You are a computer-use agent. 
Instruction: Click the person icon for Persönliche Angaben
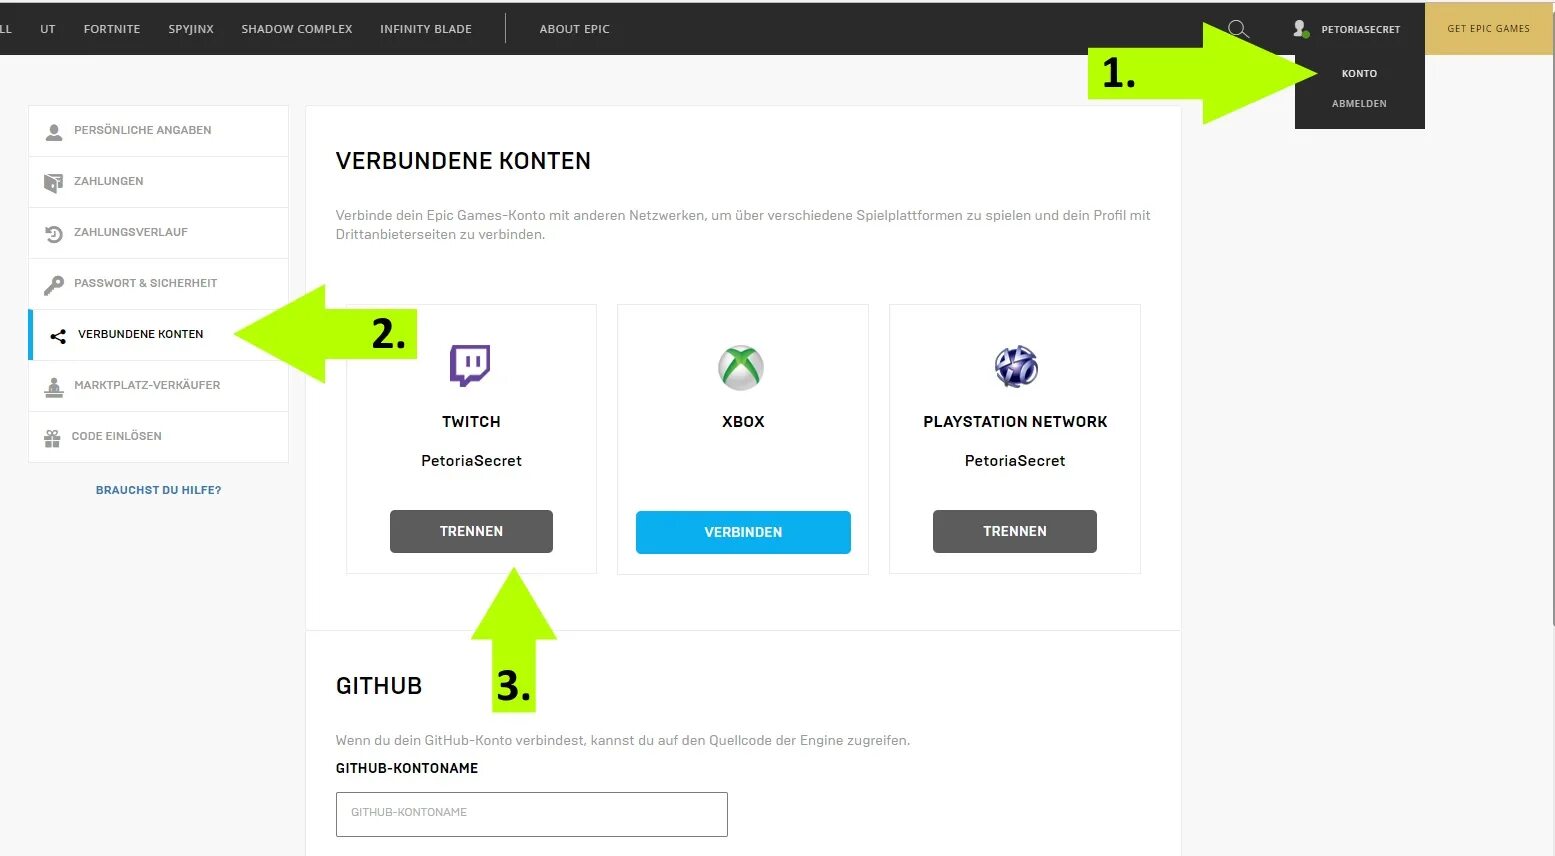[54, 131]
